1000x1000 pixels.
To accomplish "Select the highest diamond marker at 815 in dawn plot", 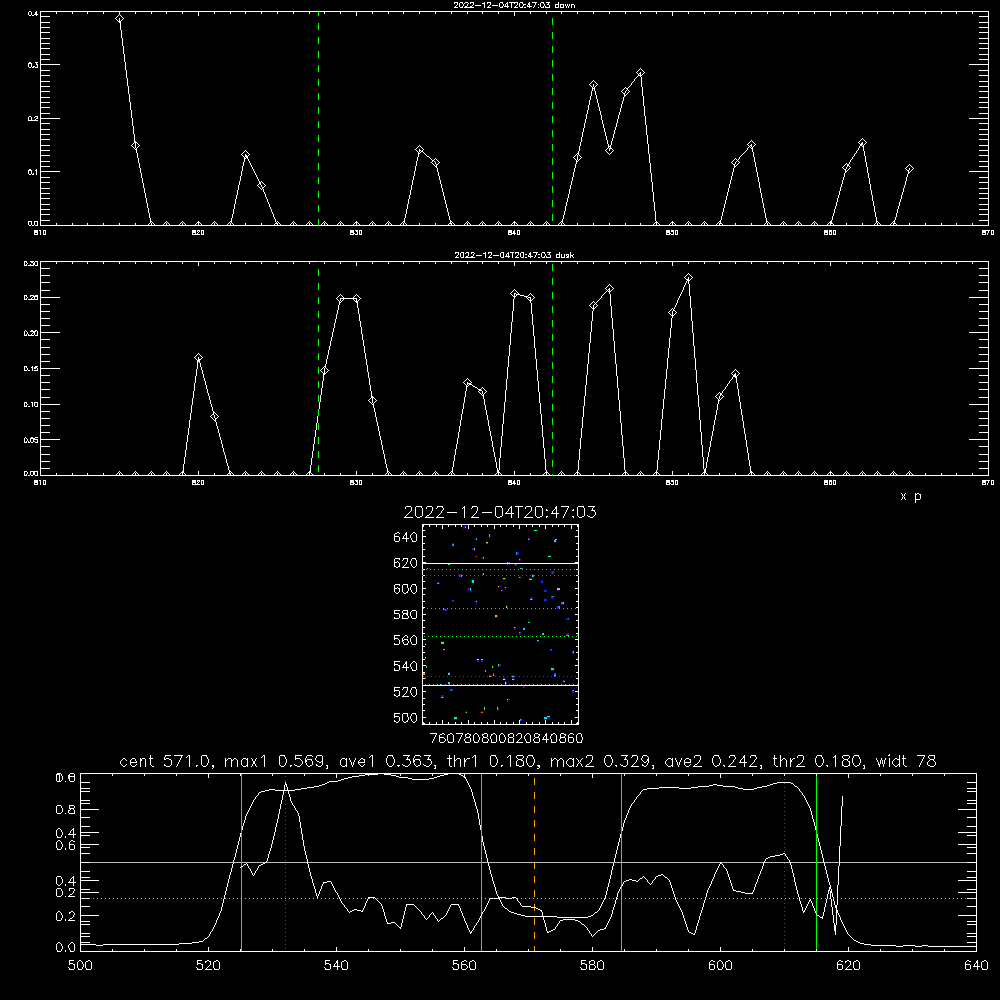I will (119, 18).
